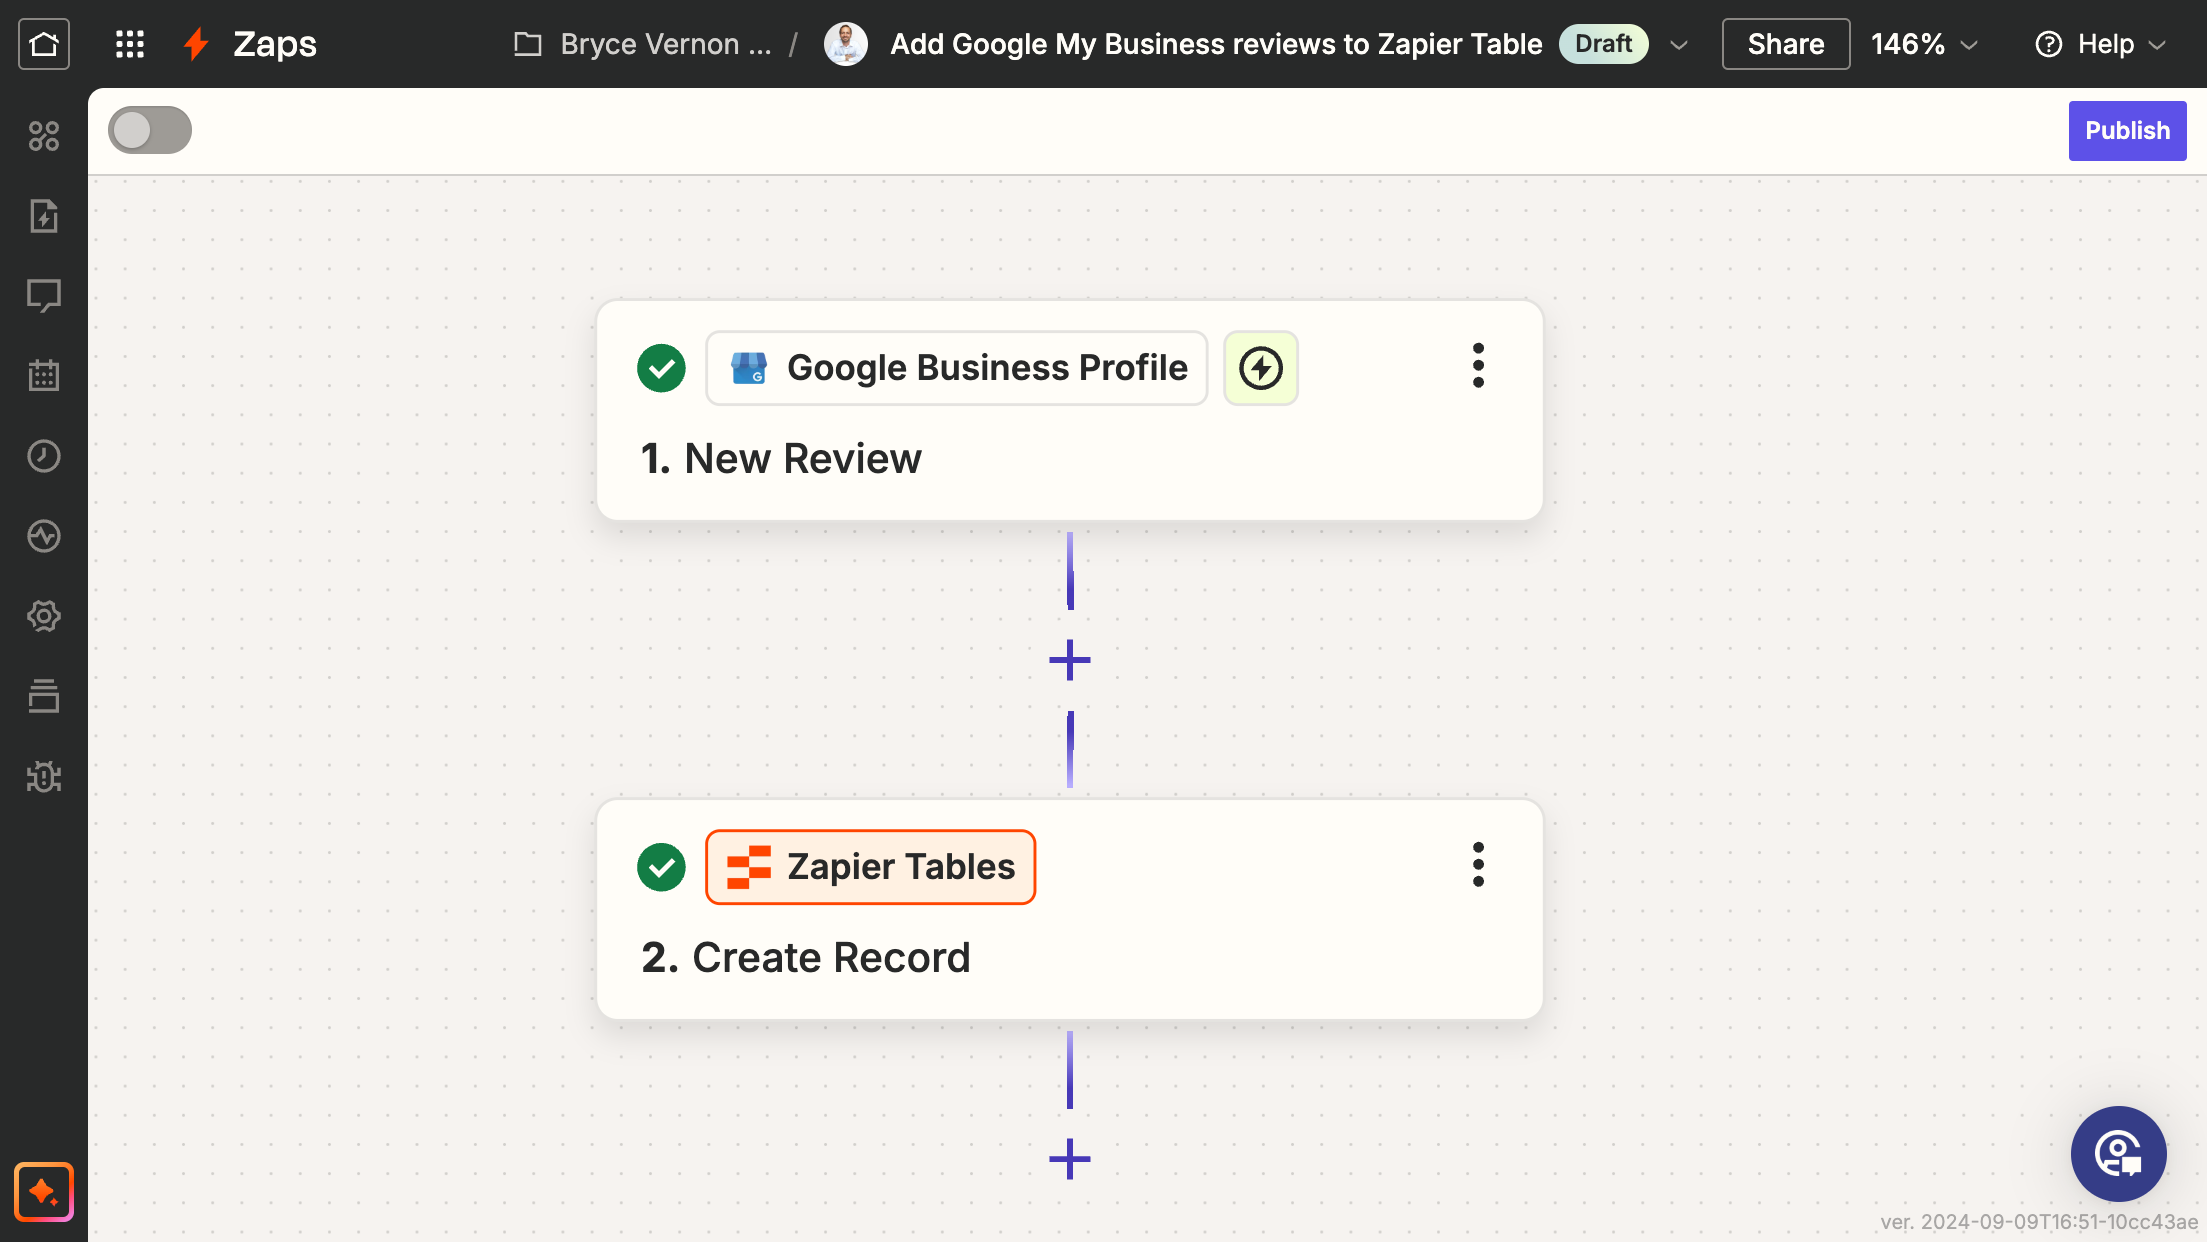Click the Zapier Tables app icon

point(747,866)
